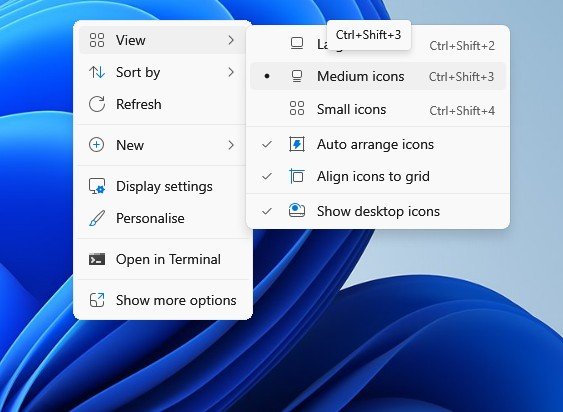Click the Auto arrange lightning icon
The width and height of the screenshot is (563, 412).
point(297,144)
